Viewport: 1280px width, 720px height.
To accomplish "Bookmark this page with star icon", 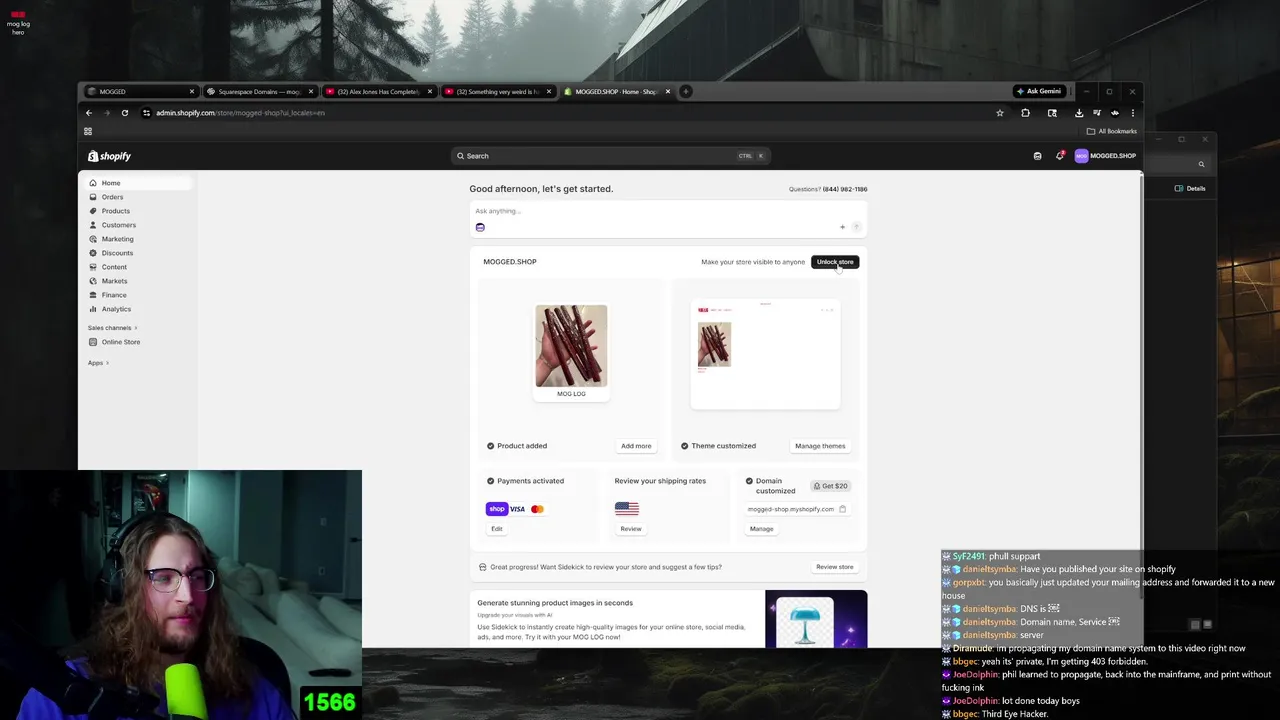I will 1000,113.
